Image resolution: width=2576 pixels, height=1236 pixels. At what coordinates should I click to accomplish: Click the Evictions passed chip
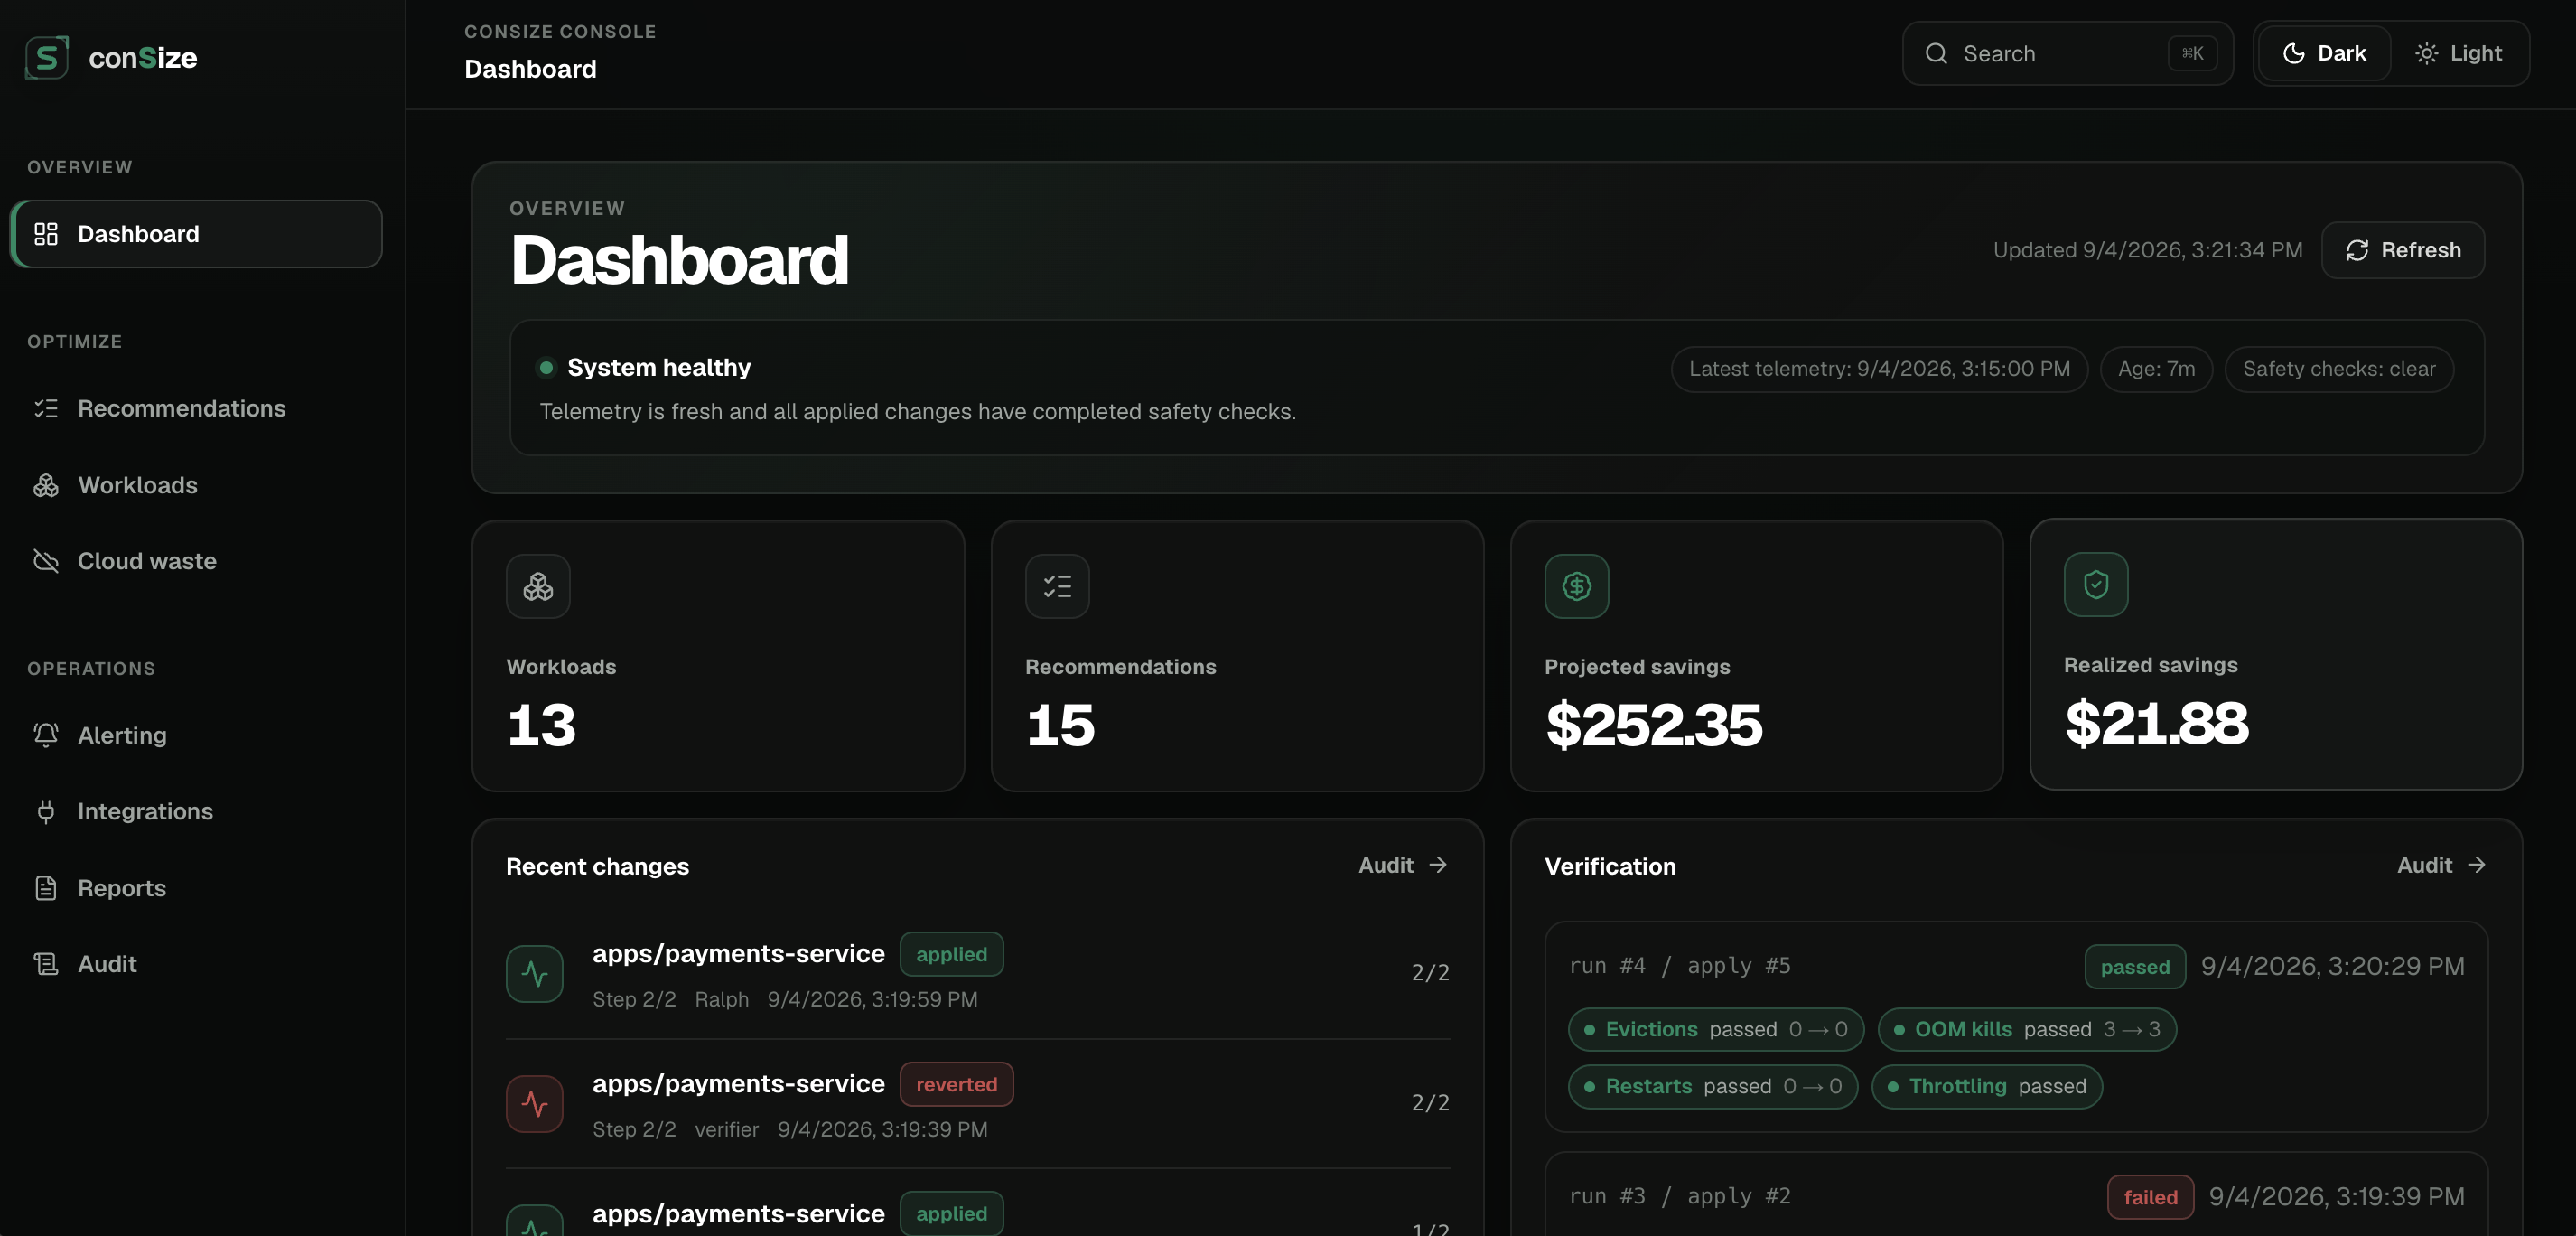(x=1716, y=1030)
